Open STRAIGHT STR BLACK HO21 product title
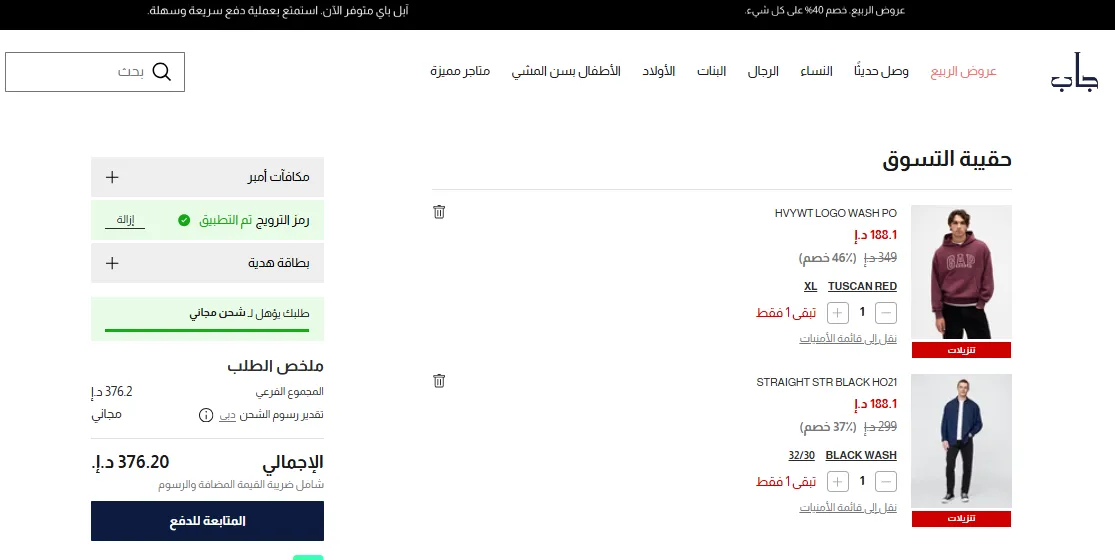Screen dimensions: 1115x560 (x=826, y=382)
